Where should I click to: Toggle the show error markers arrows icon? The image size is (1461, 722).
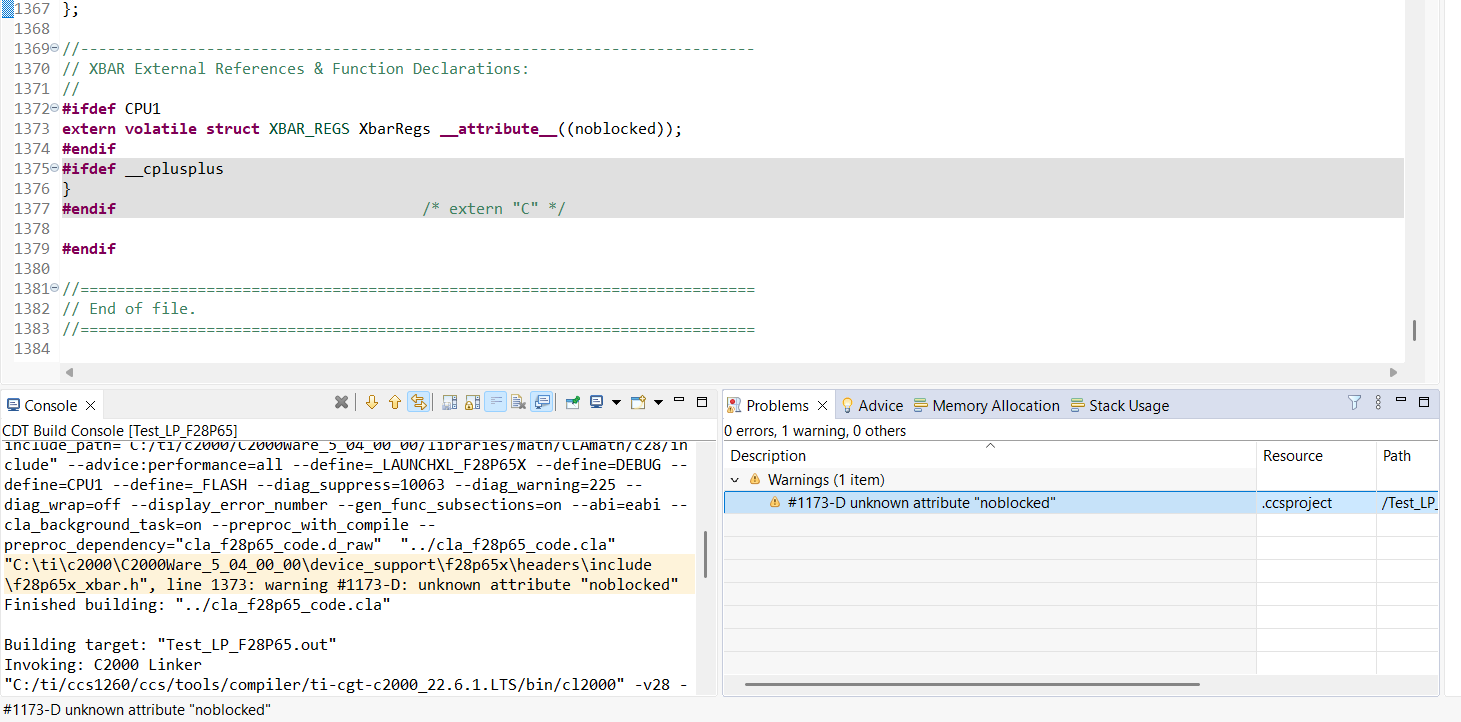pyautogui.click(x=419, y=402)
